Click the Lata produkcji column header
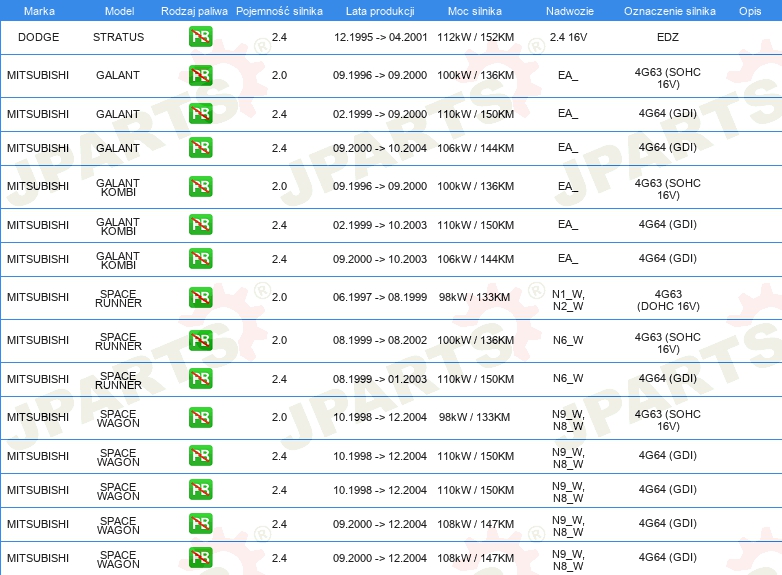The height and width of the screenshot is (575, 782). tap(380, 11)
